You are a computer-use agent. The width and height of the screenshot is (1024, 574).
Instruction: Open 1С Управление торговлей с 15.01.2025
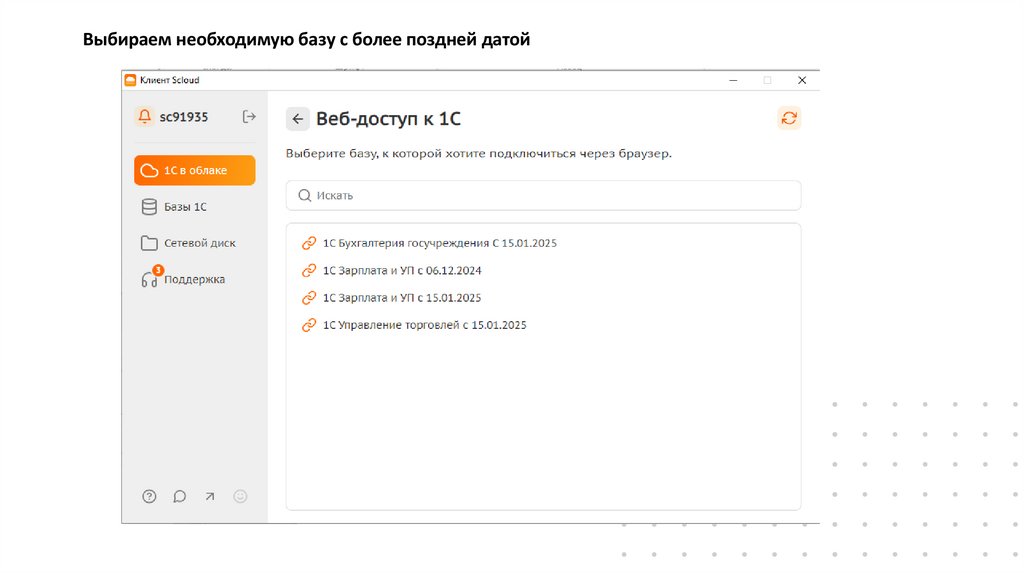click(x=424, y=325)
